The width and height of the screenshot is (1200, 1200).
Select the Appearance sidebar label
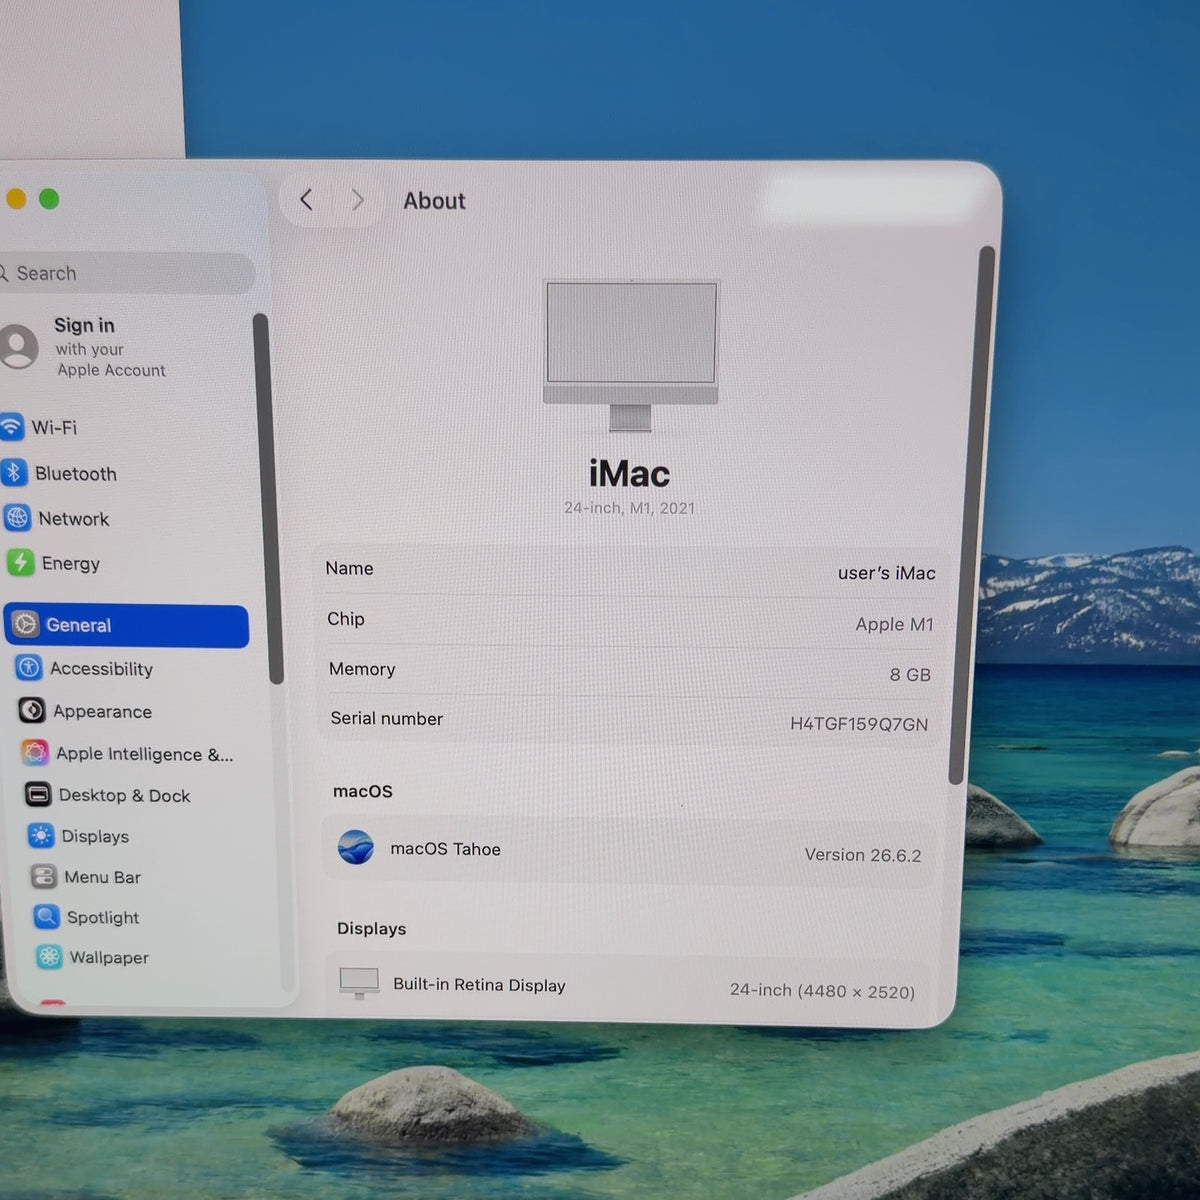coord(103,711)
